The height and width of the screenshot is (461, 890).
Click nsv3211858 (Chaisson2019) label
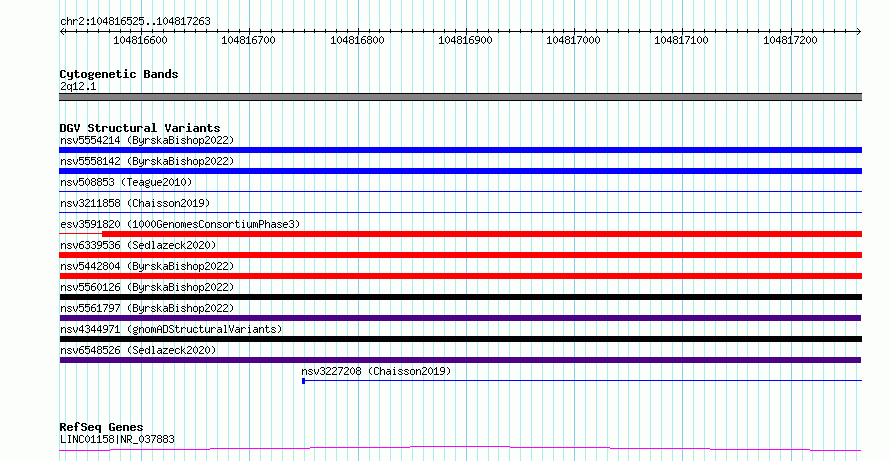point(135,203)
